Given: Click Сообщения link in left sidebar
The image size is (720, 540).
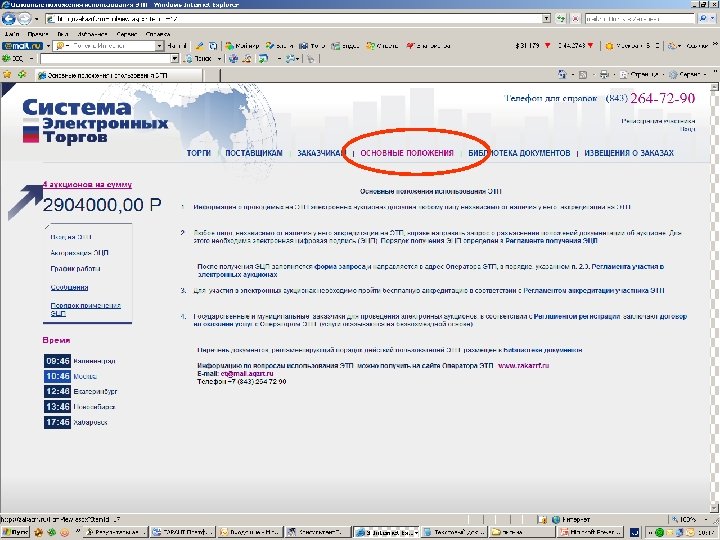Looking at the screenshot, I should (x=69, y=287).
